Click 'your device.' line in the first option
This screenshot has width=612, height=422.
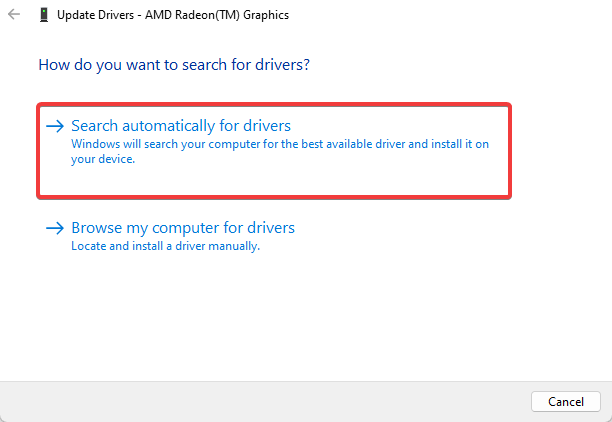pyautogui.click(x=103, y=159)
